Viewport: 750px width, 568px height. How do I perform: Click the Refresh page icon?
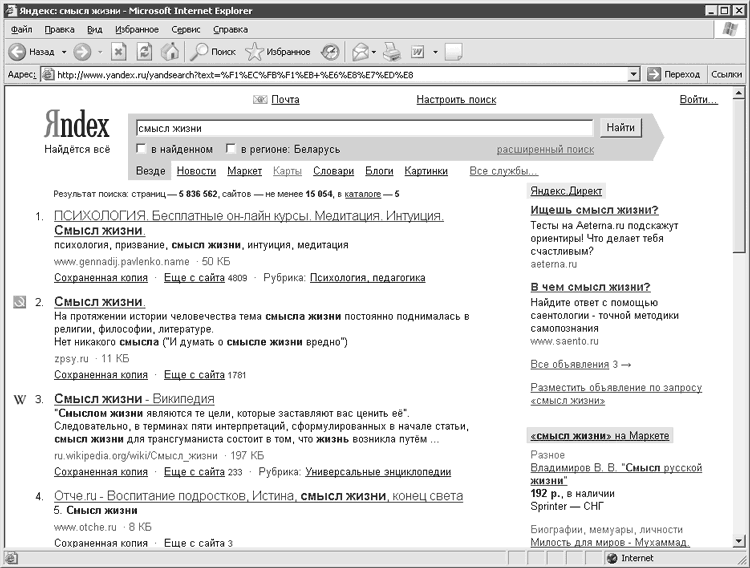[145, 51]
